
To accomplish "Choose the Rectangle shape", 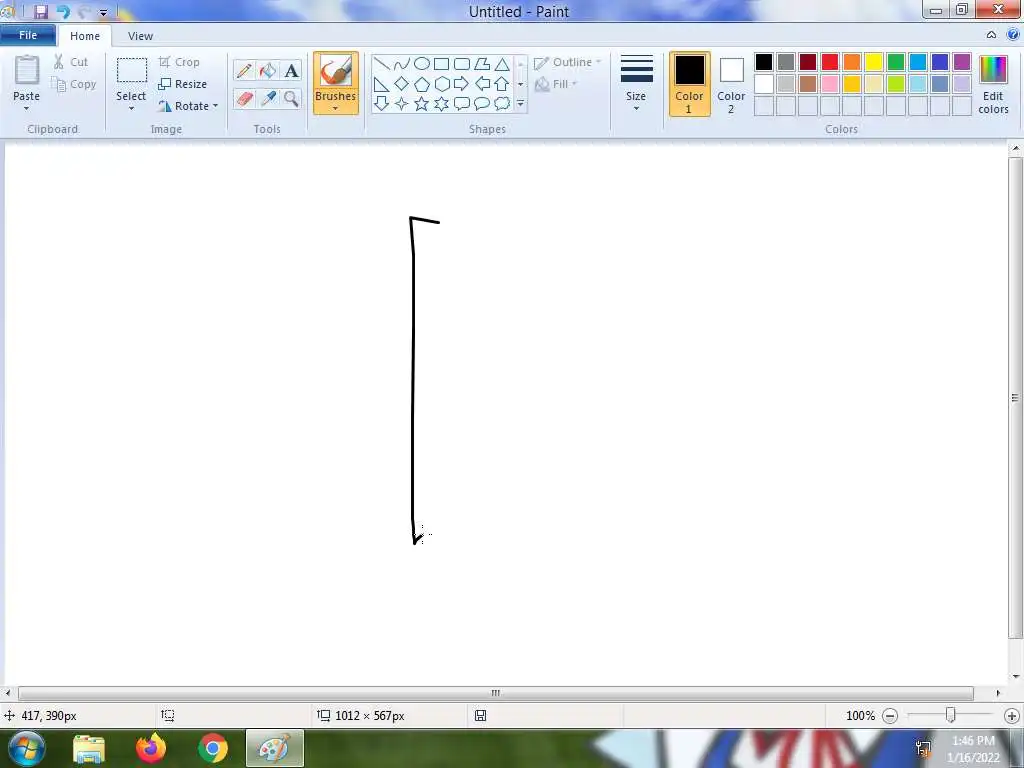I will (x=441, y=64).
